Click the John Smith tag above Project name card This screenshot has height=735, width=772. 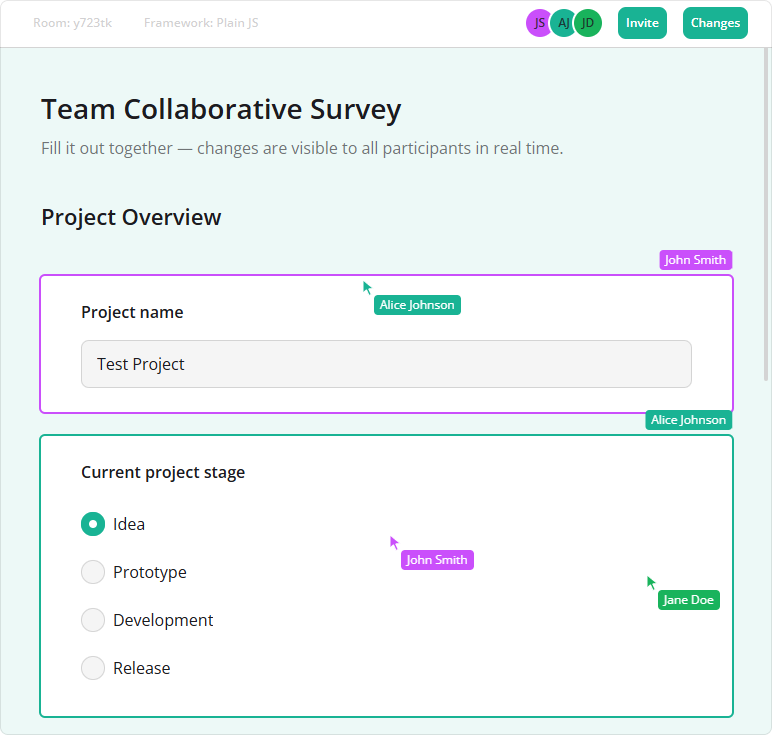click(695, 260)
